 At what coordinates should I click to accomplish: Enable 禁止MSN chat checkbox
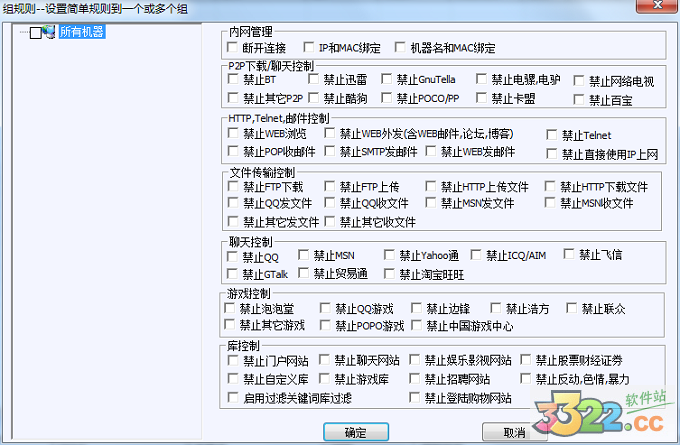pos(303,255)
